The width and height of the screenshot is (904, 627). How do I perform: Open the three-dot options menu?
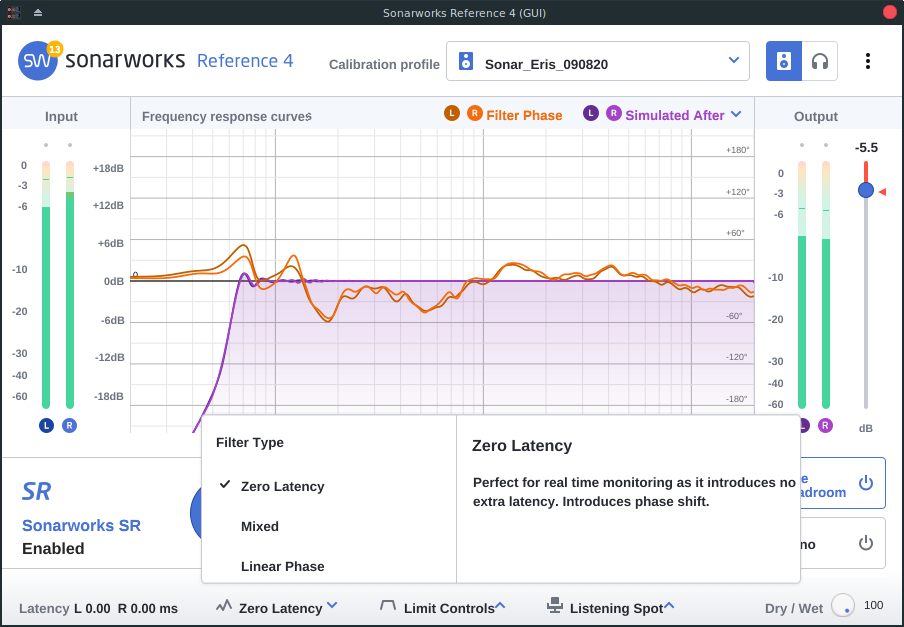[868, 61]
